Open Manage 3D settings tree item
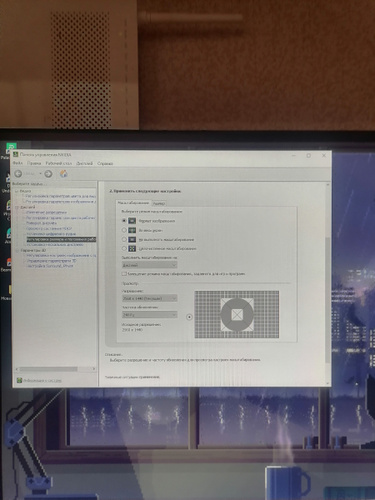The image size is (375, 500). 51,261
